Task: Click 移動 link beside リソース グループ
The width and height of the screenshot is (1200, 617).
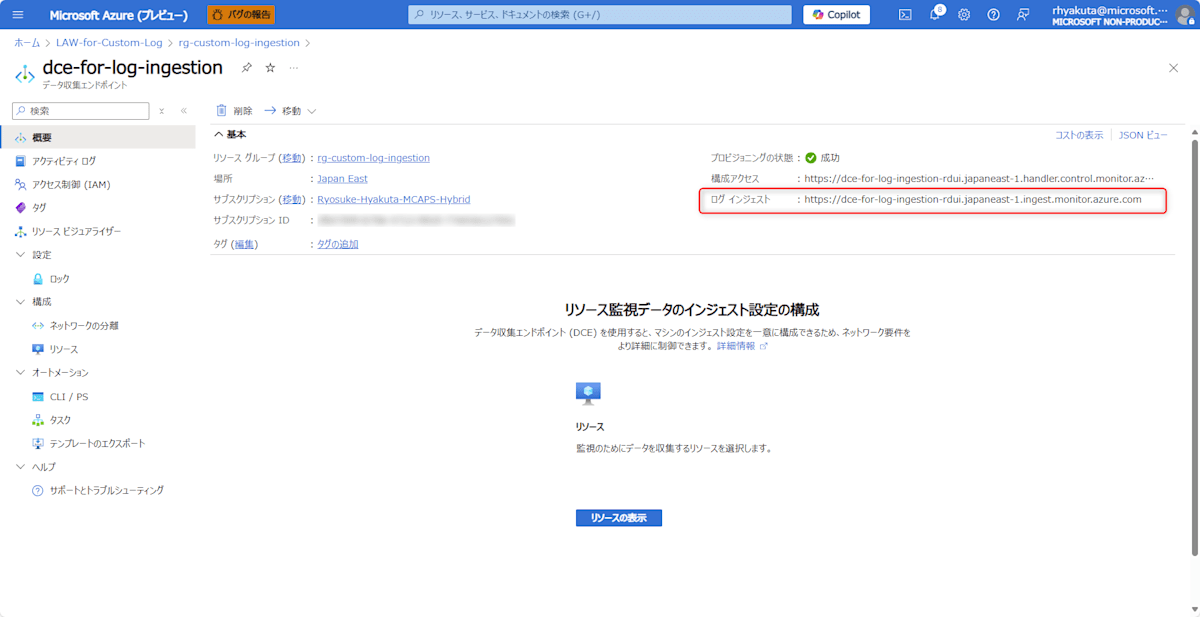Action: (292, 158)
